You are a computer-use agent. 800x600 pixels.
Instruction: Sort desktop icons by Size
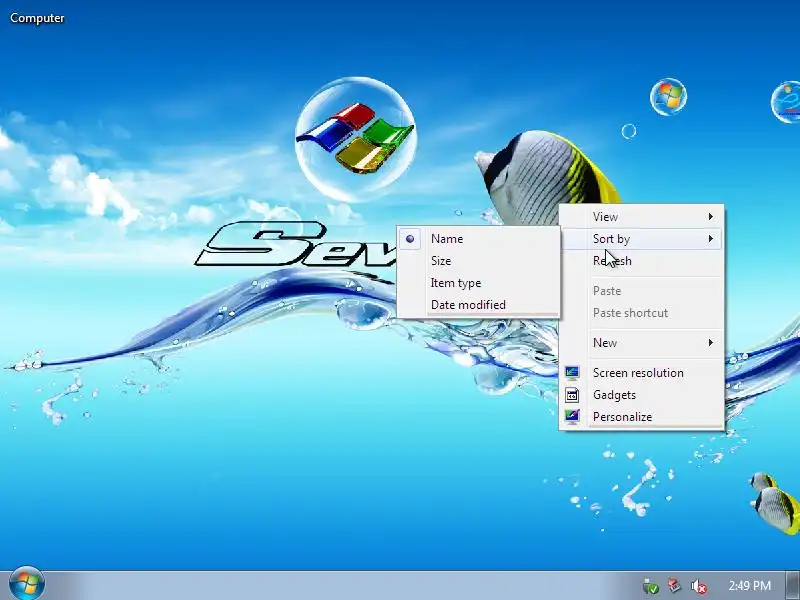[x=479, y=261]
